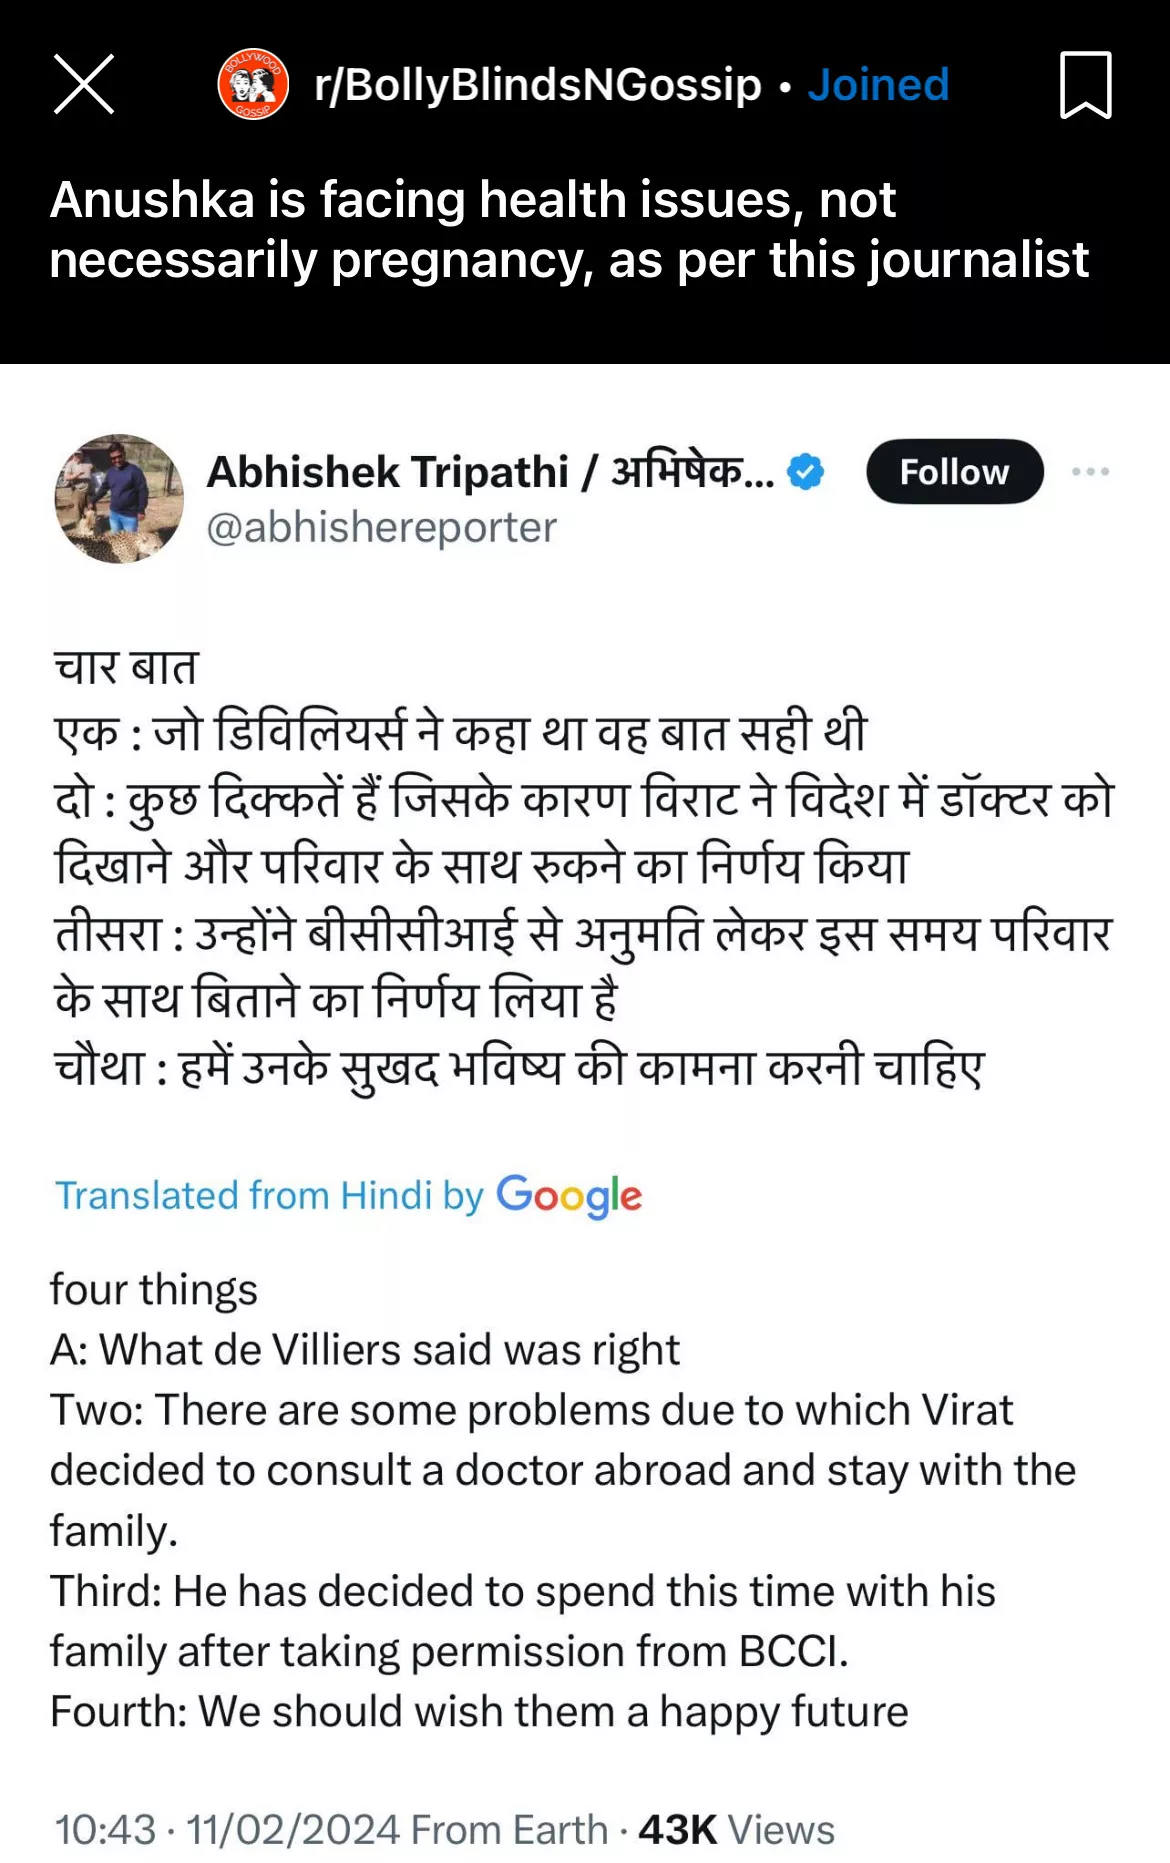The image size is (1170, 1863).
Task: Tap the Google logo
Action: 569,1196
